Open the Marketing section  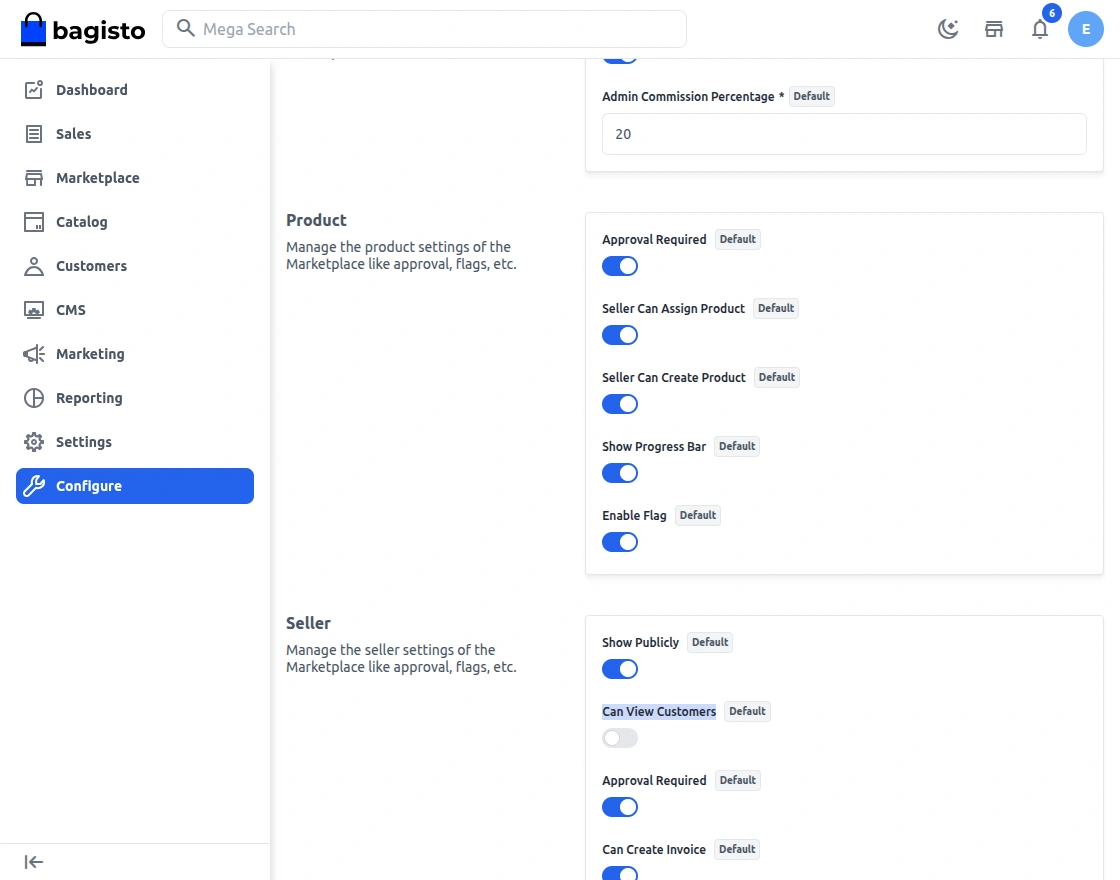coord(90,354)
